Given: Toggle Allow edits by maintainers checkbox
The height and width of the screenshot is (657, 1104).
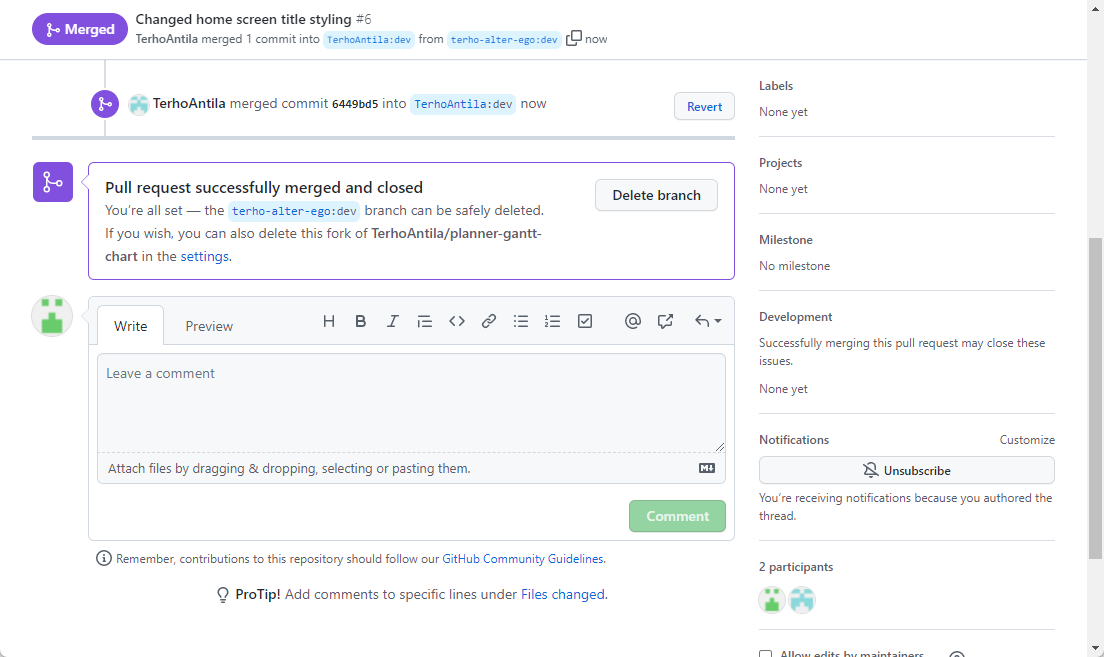Looking at the screenshot, I should (x=766, y=655).
